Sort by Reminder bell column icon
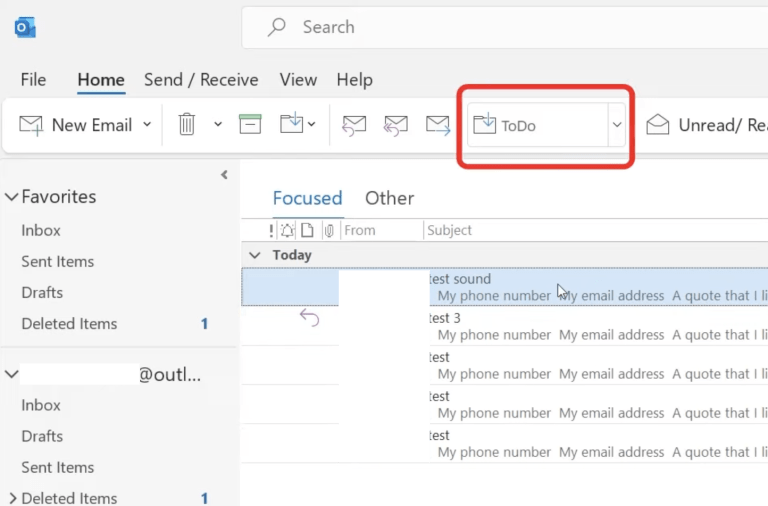The width and height of the screenshot is (768, 506). coord(288,230)
